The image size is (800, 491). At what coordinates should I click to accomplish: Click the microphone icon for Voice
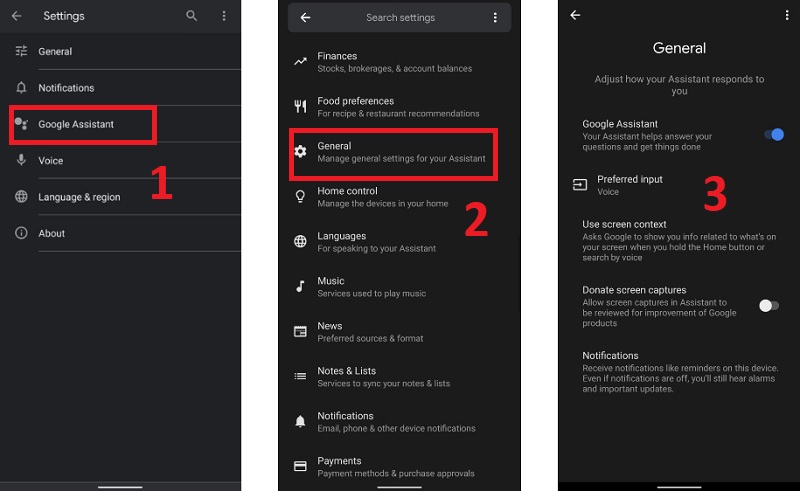click(x=21, y=160)
